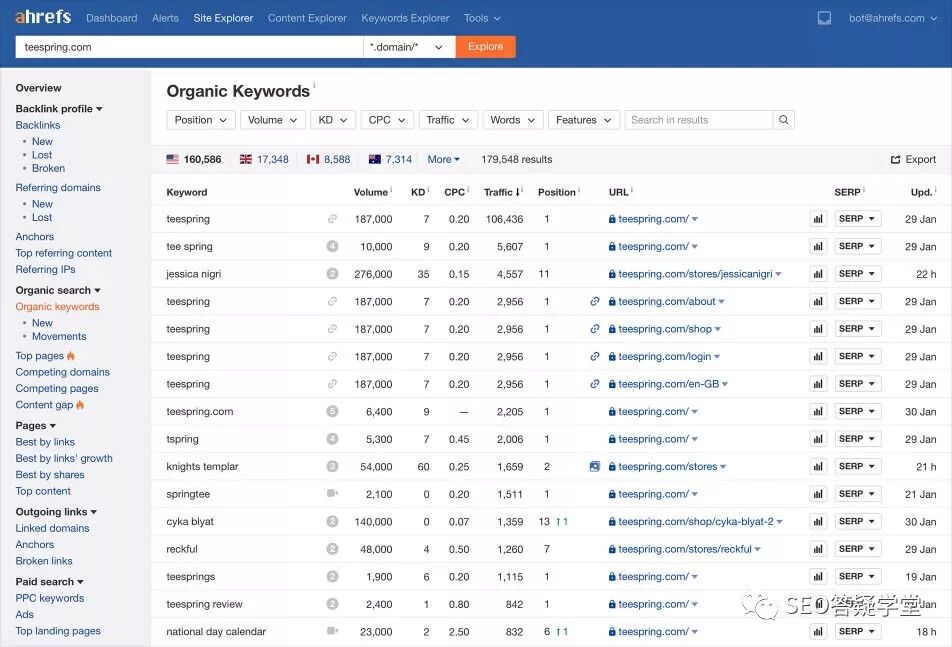Open the notifications monitor icon in header
The height and width of the screenshot is (647, 952).
click(824, 18)
